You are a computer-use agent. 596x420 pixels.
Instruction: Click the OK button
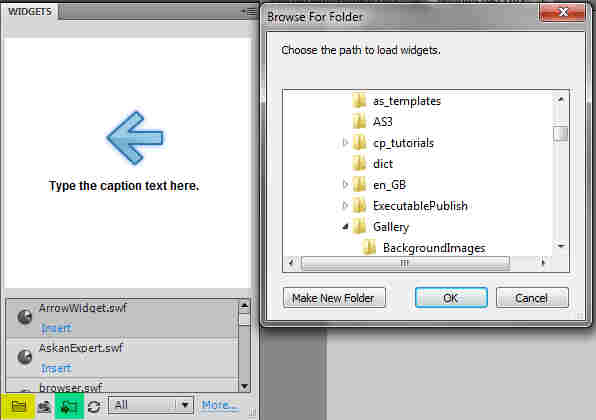pyautogui.click(x=451, y=298)
